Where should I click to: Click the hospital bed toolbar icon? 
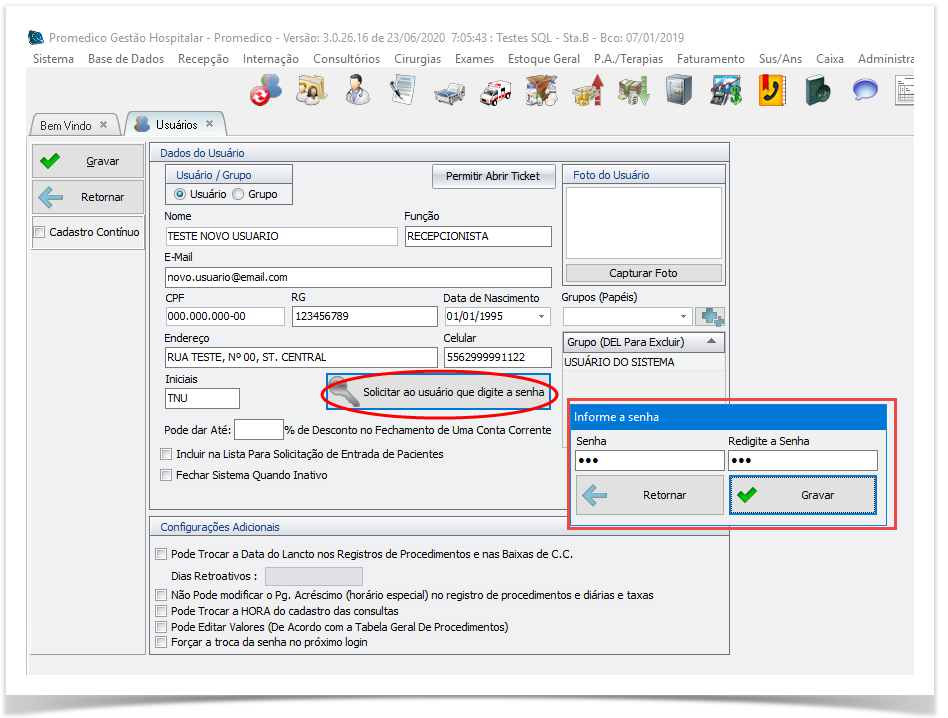click(449, 92)
